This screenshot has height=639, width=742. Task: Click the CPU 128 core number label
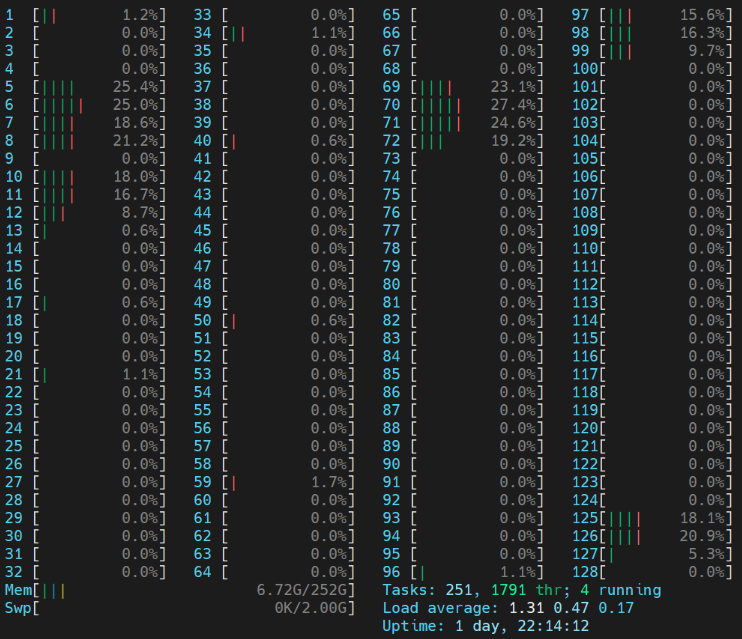(584, 573)
